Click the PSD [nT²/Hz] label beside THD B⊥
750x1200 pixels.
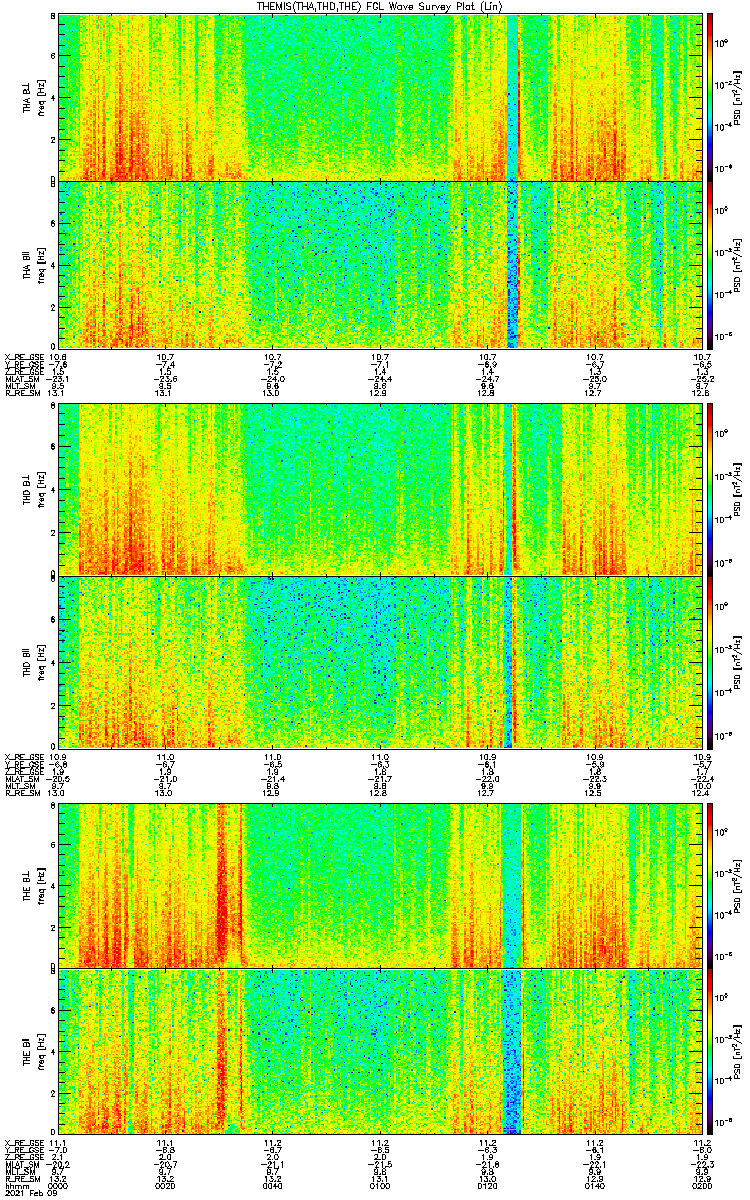(739, 490)
